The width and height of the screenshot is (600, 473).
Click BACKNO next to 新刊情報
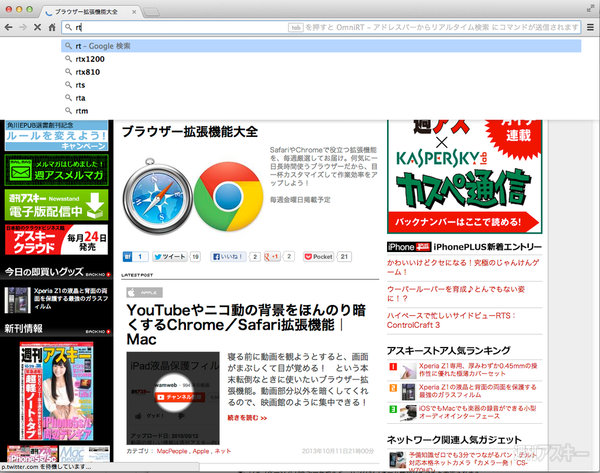pos(98,331)
